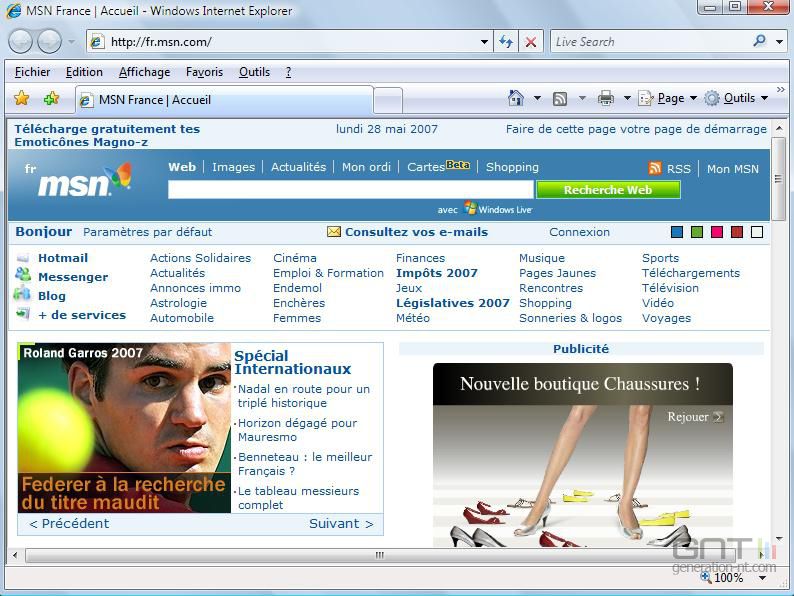Open the Outils menu in menu bar
Viewport: 794px width, 596px height.
coord(254,72)
